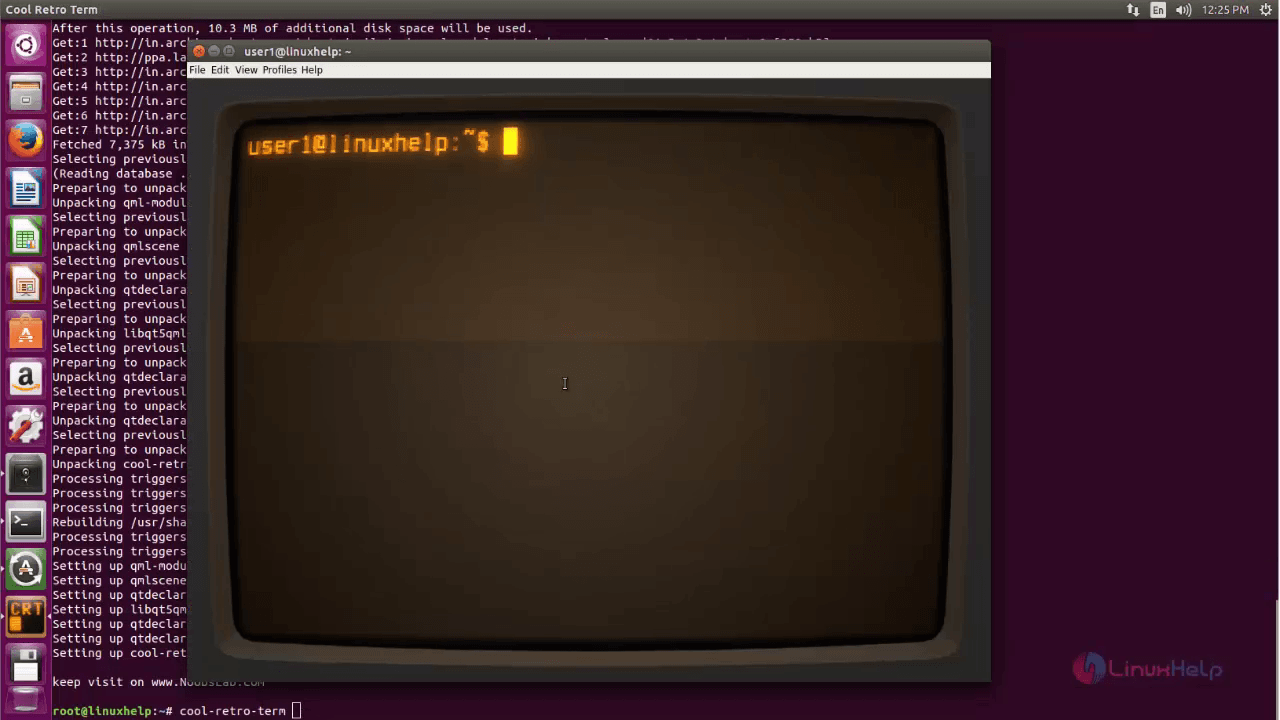Launch LibreOffice Calc from the dock
The image size is (1280, 720).
coord(25,236)
